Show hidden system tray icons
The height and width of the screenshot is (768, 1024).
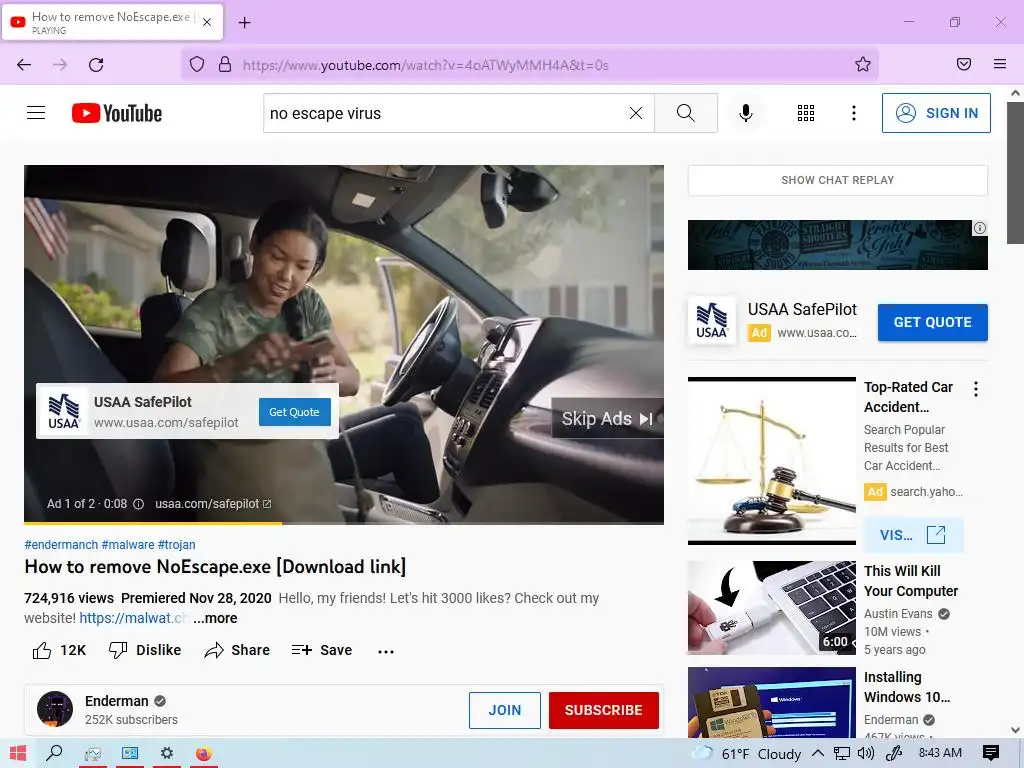[818, 754]
